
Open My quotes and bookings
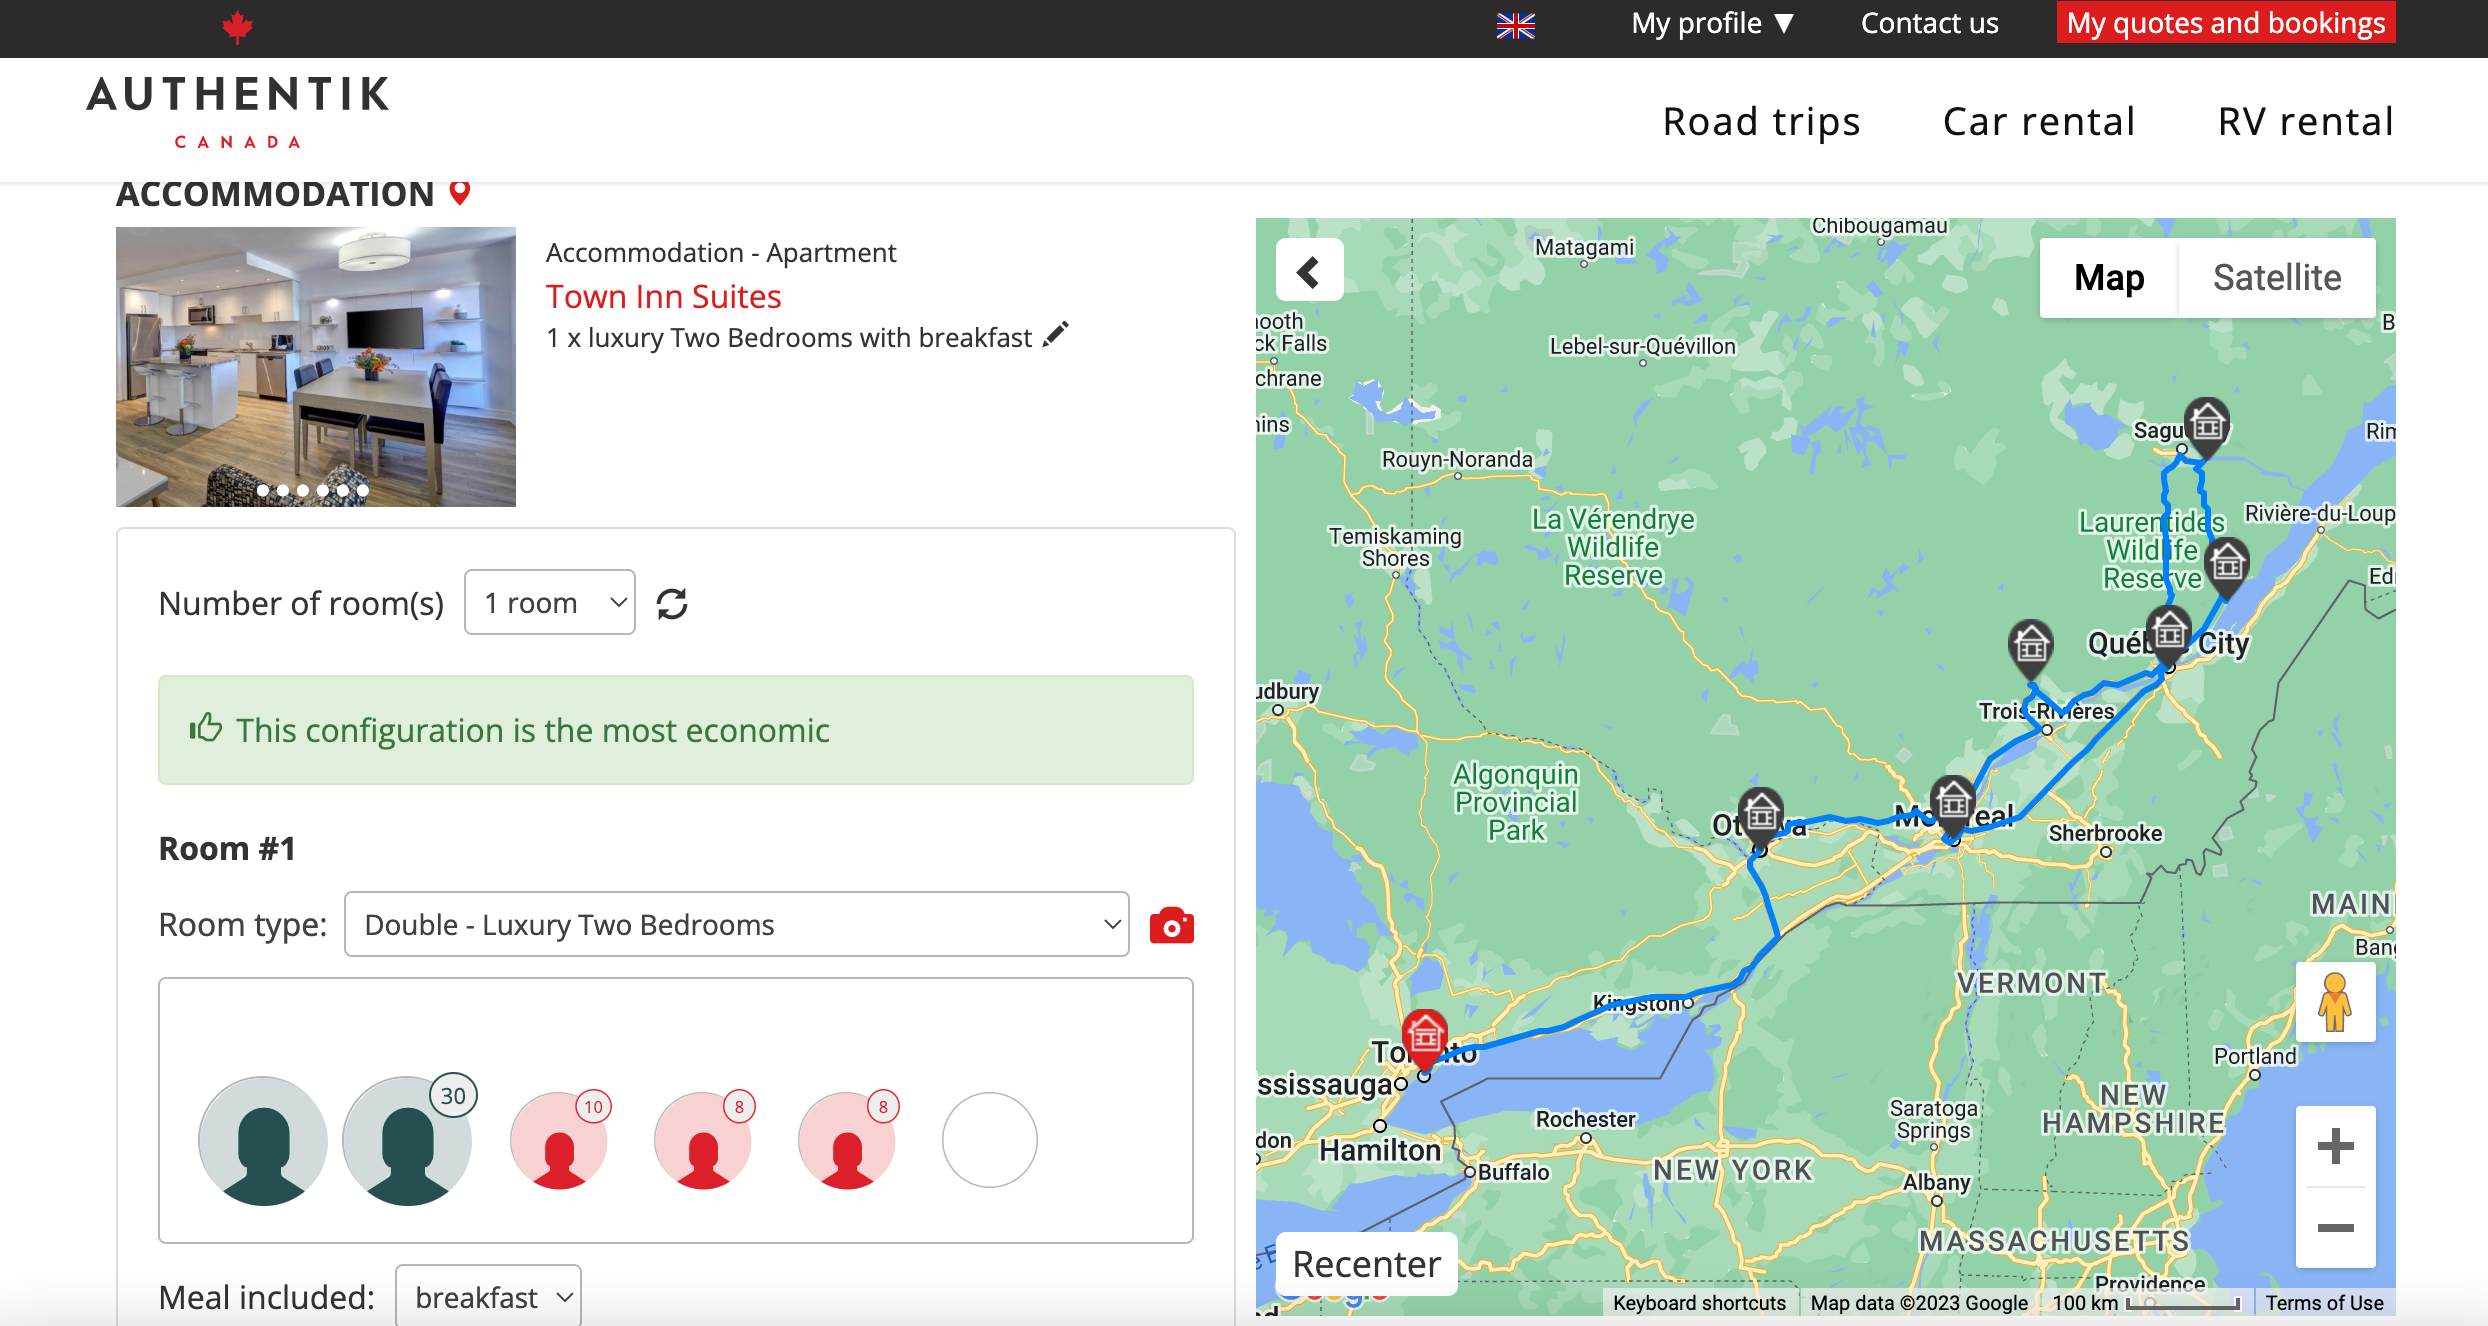tap(2226, 23)
